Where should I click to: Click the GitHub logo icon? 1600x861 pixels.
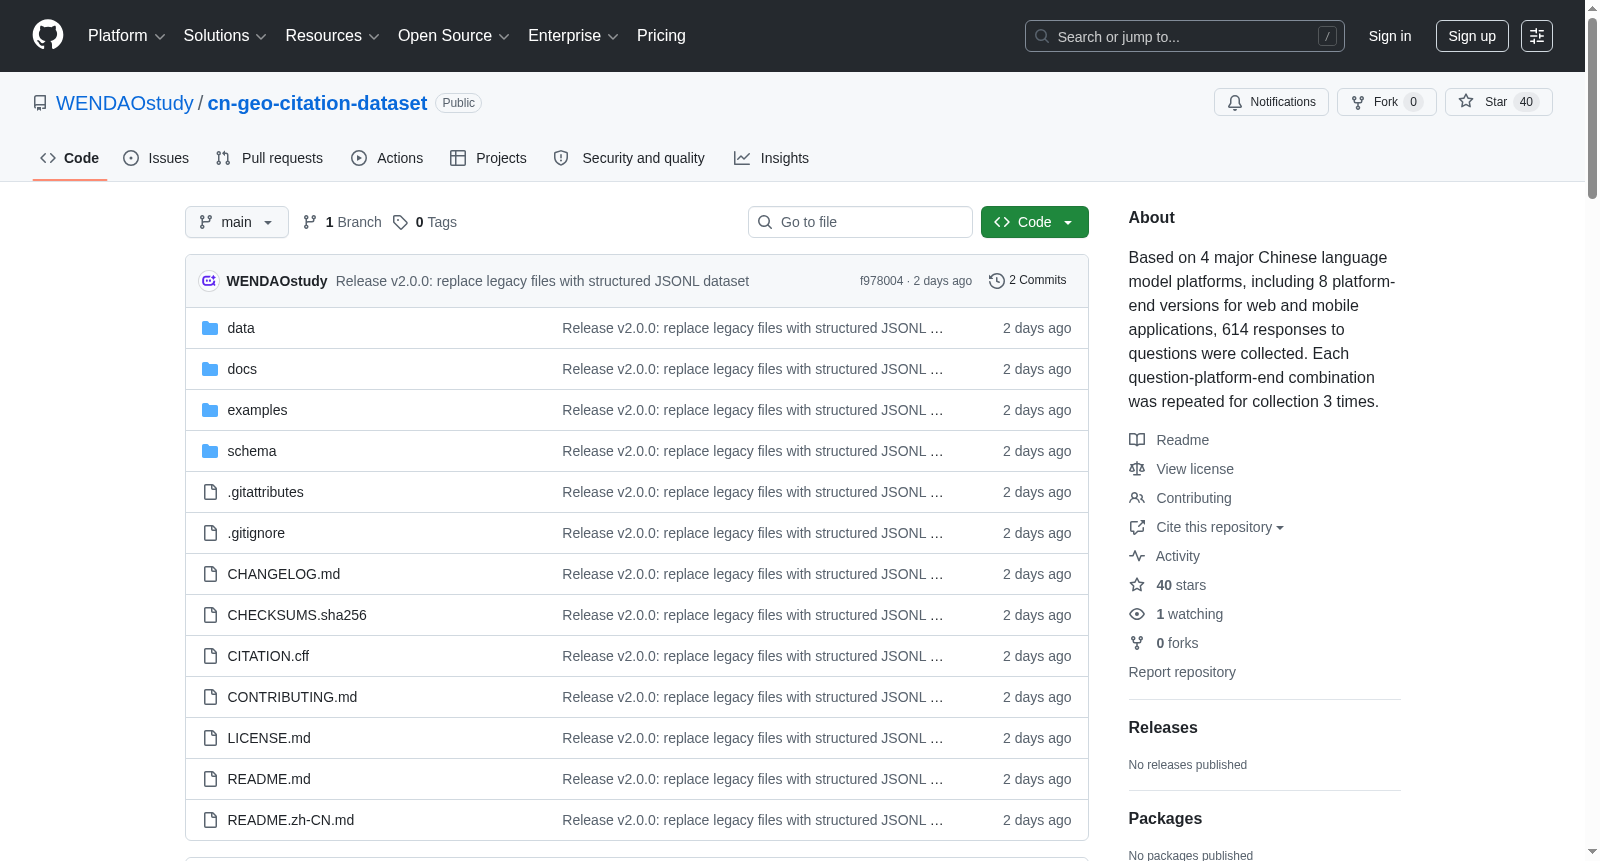pyautogui.click(x=48, y=36)
